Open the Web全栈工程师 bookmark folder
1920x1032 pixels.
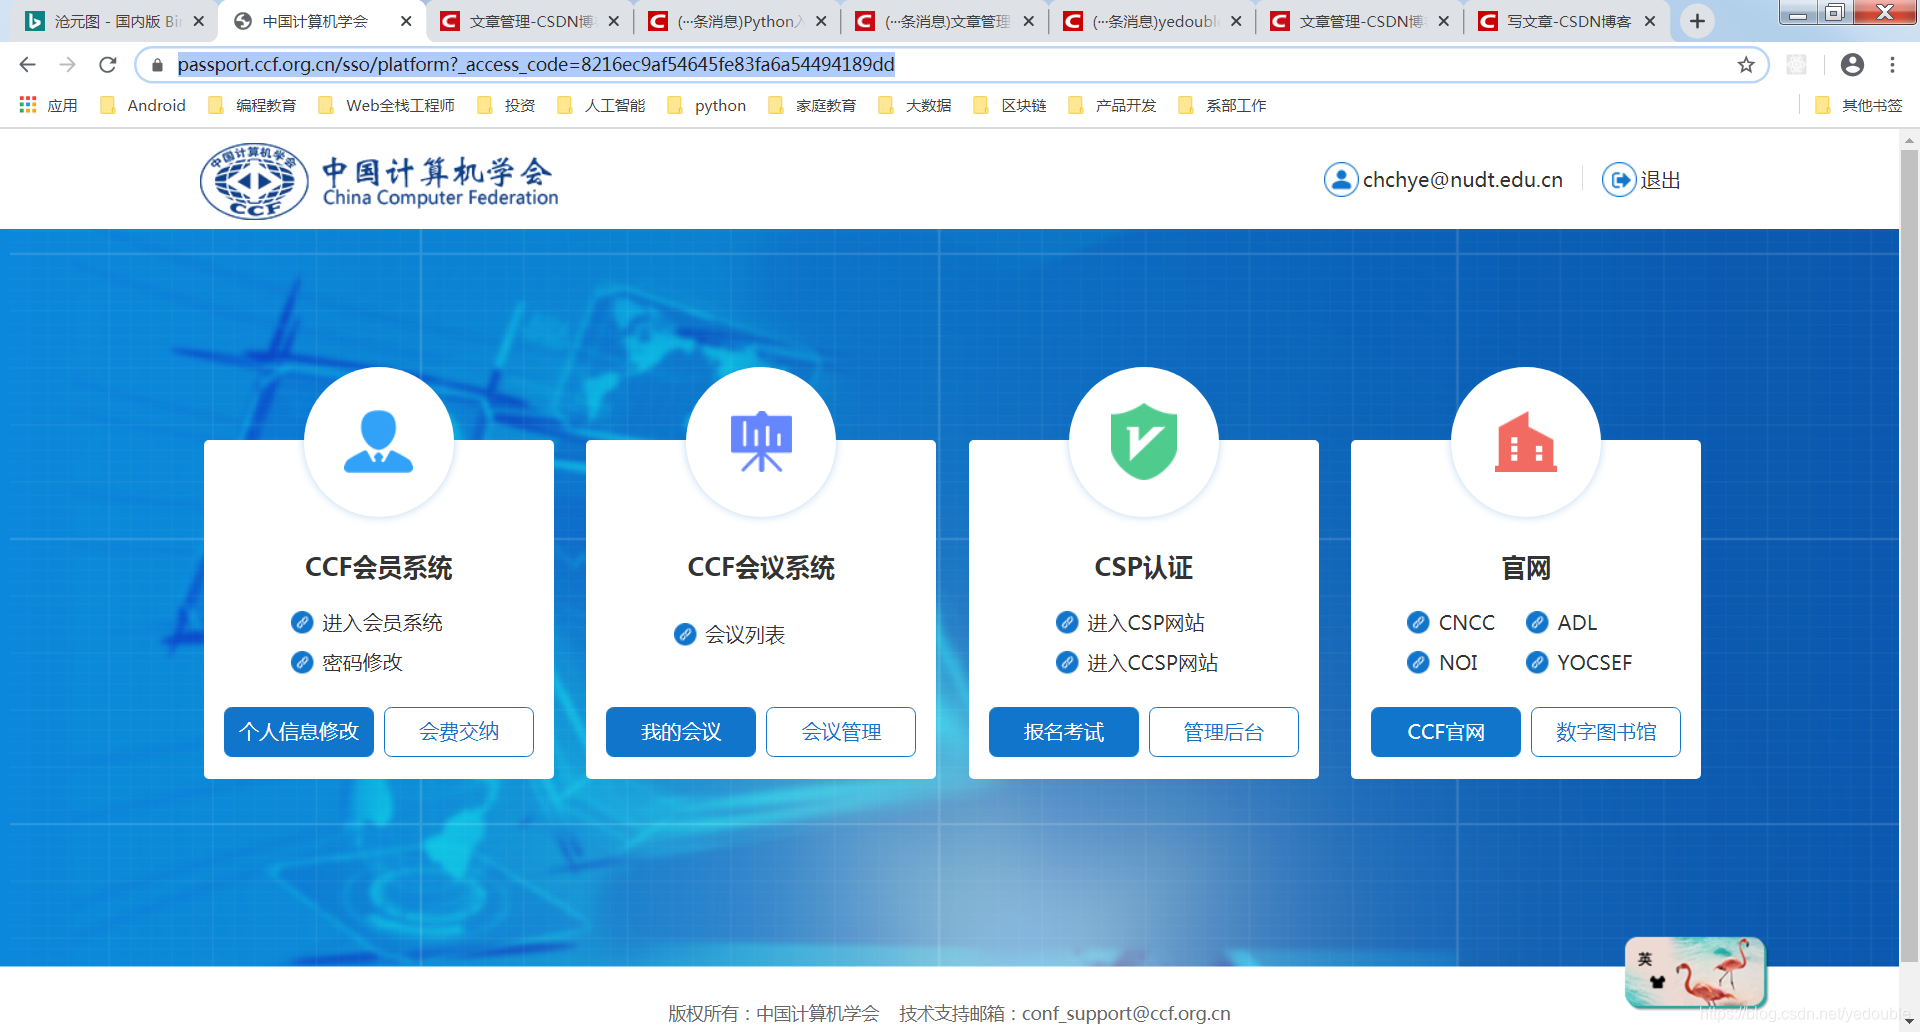tap(386, 105)
